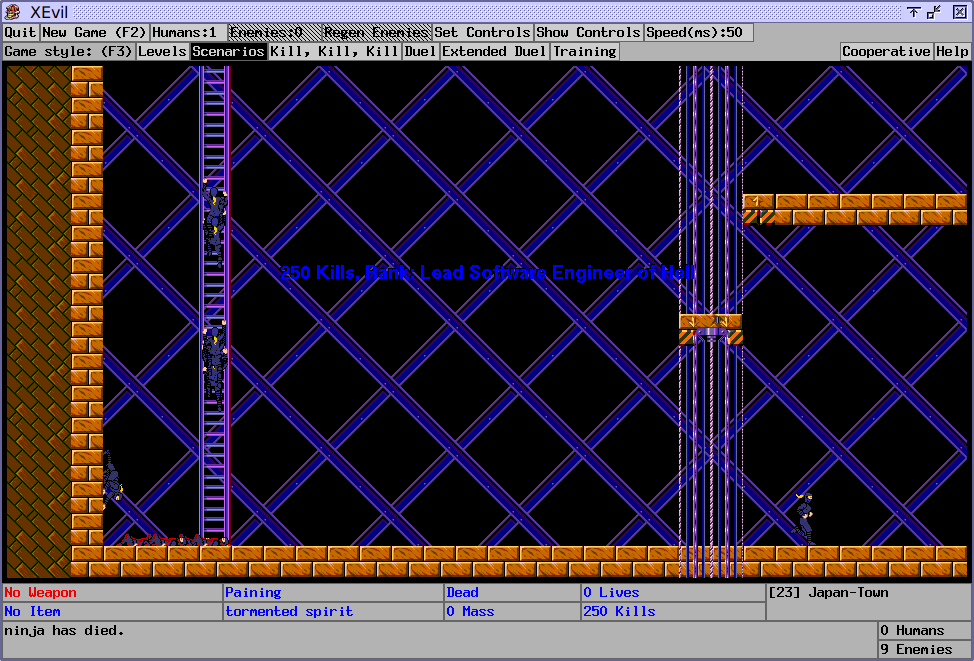Click the "No Weapon" status text
The width and height of the screenshot is (974, 661).
coord(40,593)
